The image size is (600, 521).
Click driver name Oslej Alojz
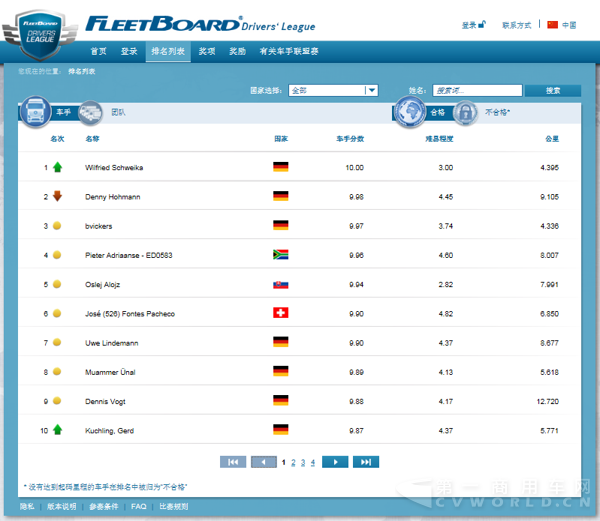pyautogui.click(x=103, y=285)
